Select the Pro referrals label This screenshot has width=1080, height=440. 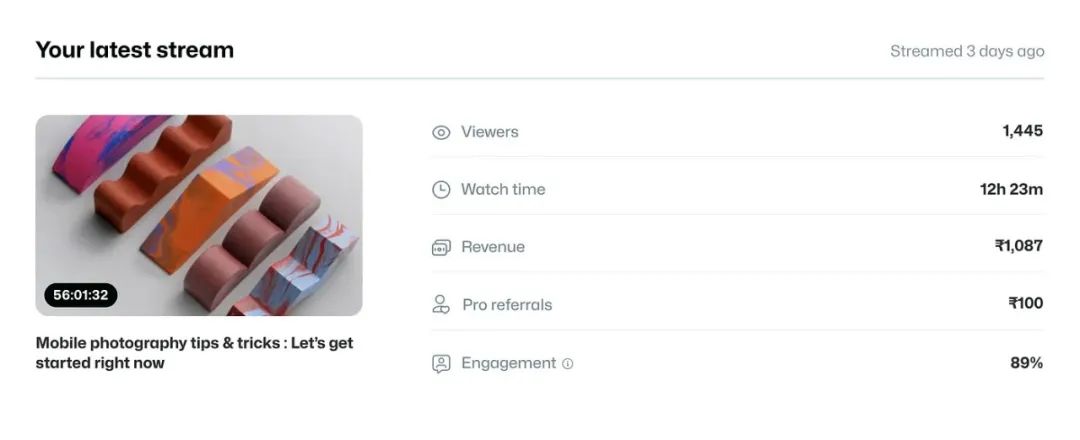click(507, 305)
